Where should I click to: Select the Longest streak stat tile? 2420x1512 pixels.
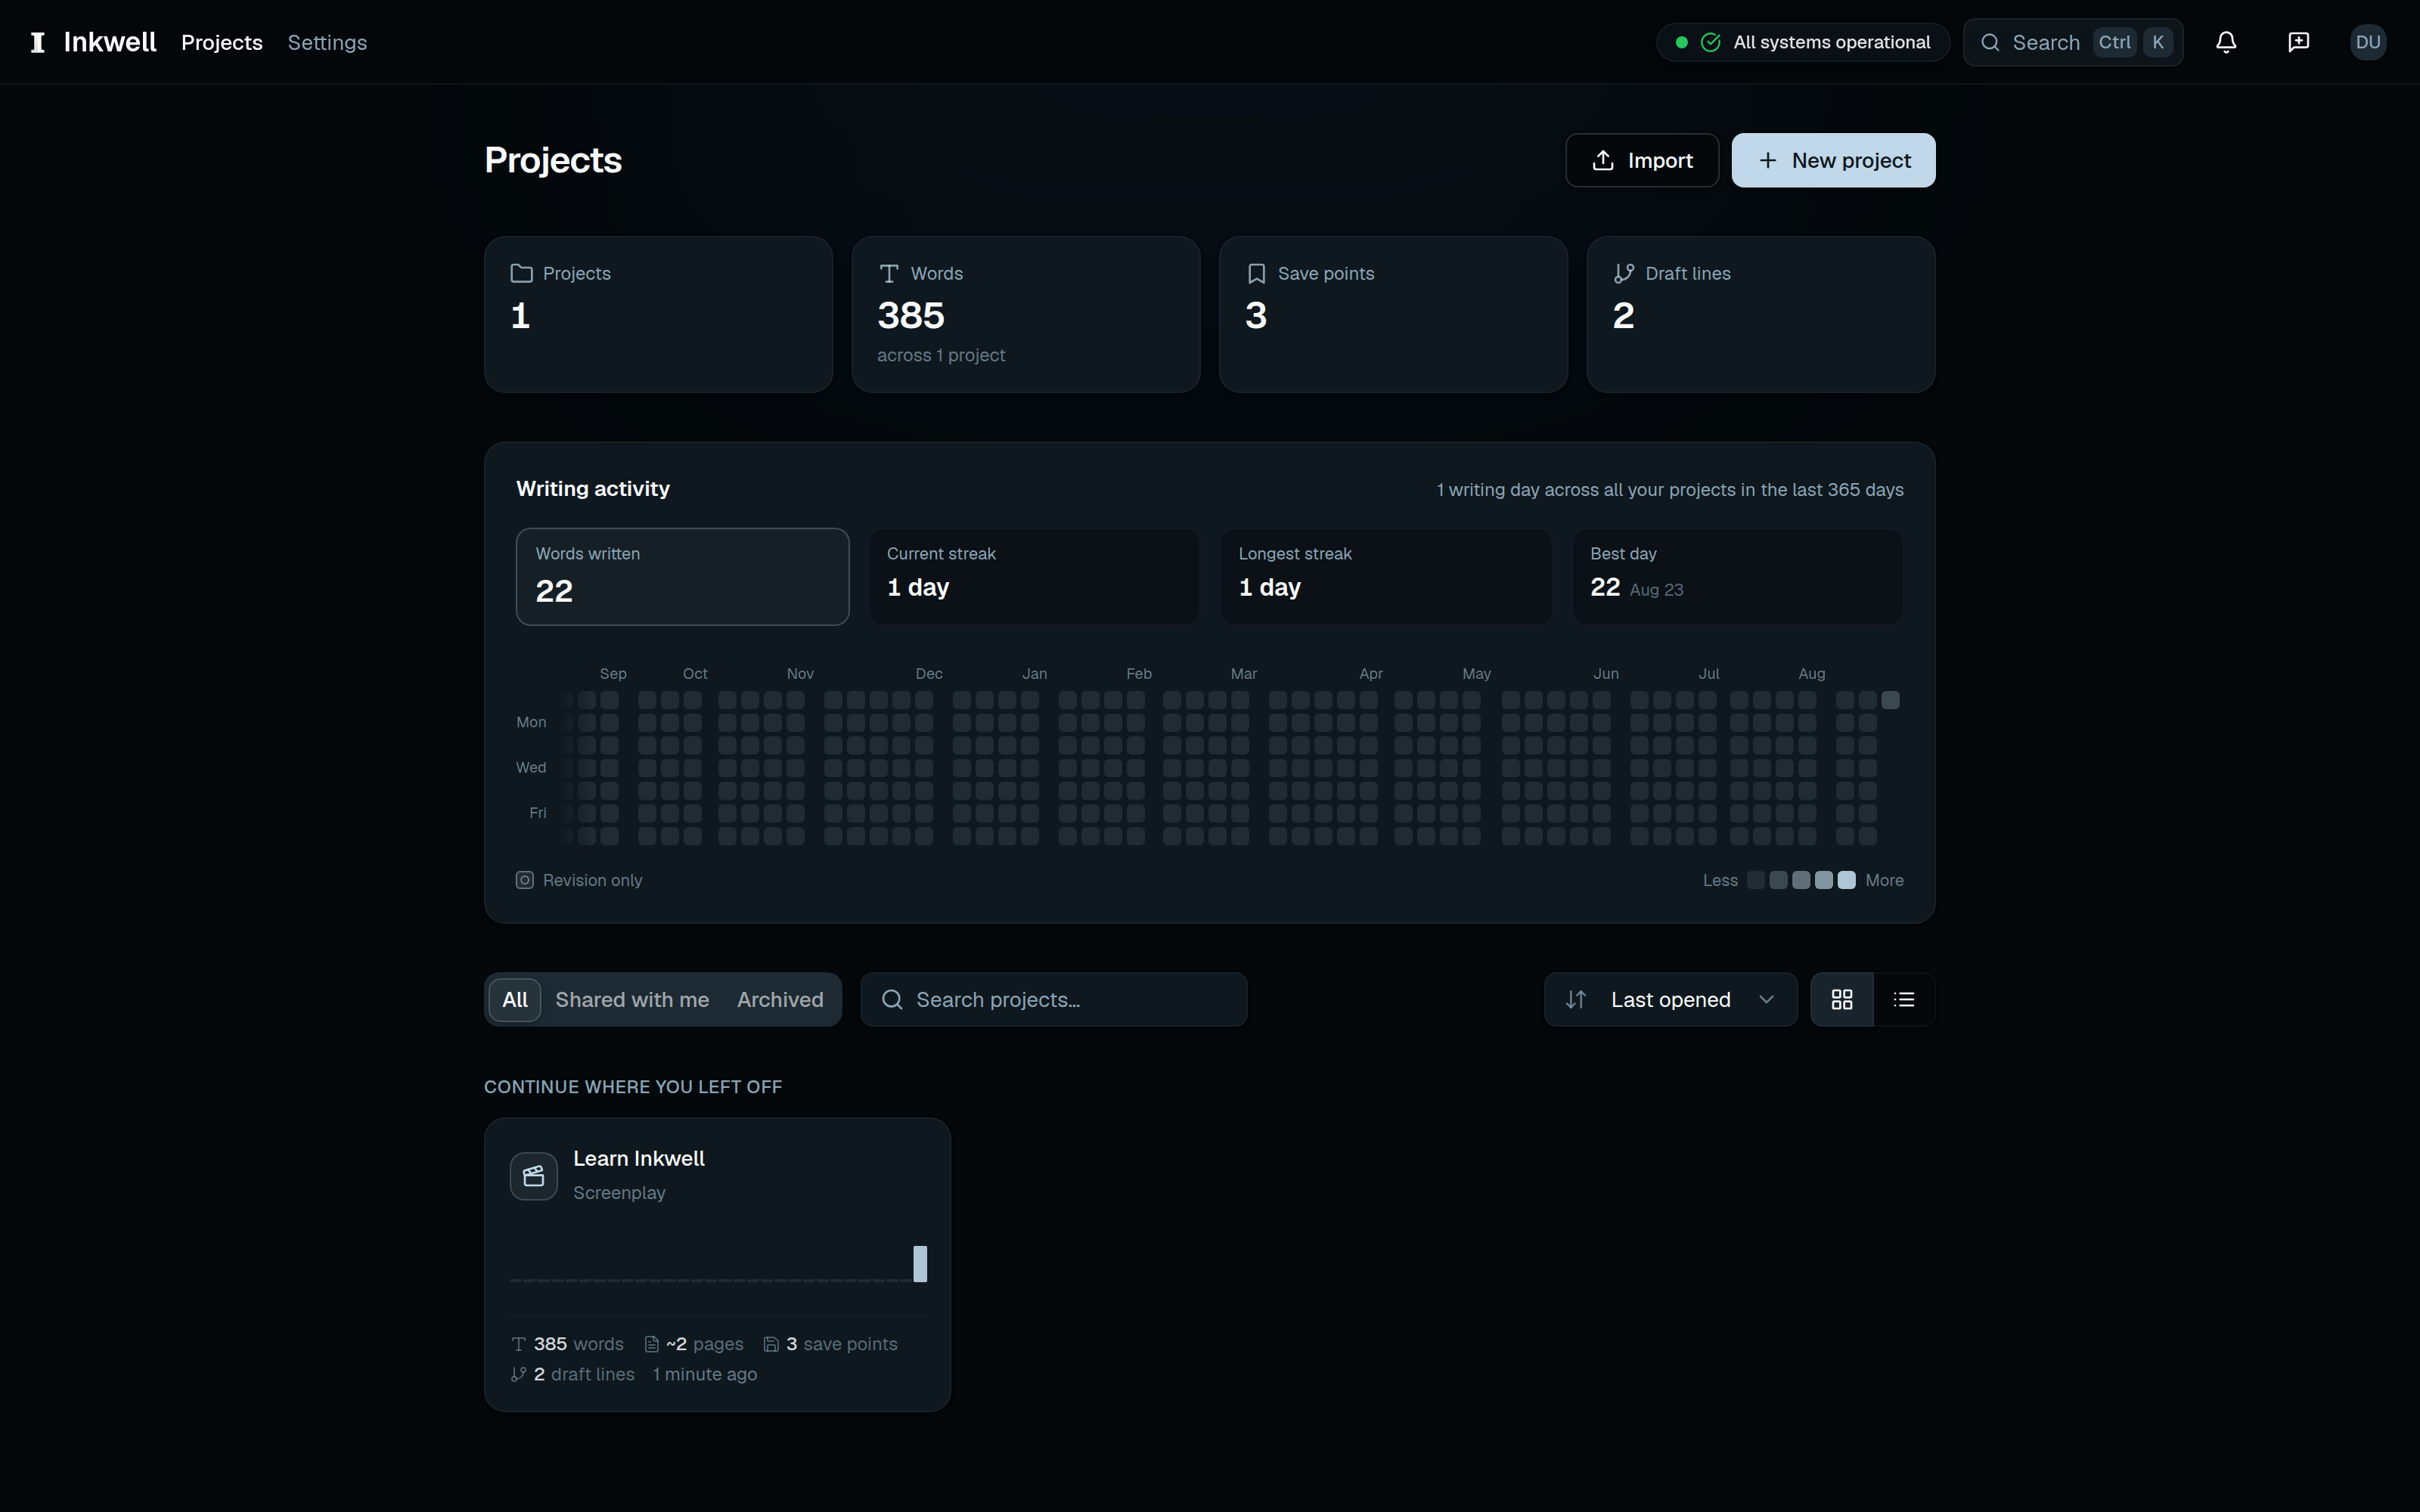click(1386, 577)
